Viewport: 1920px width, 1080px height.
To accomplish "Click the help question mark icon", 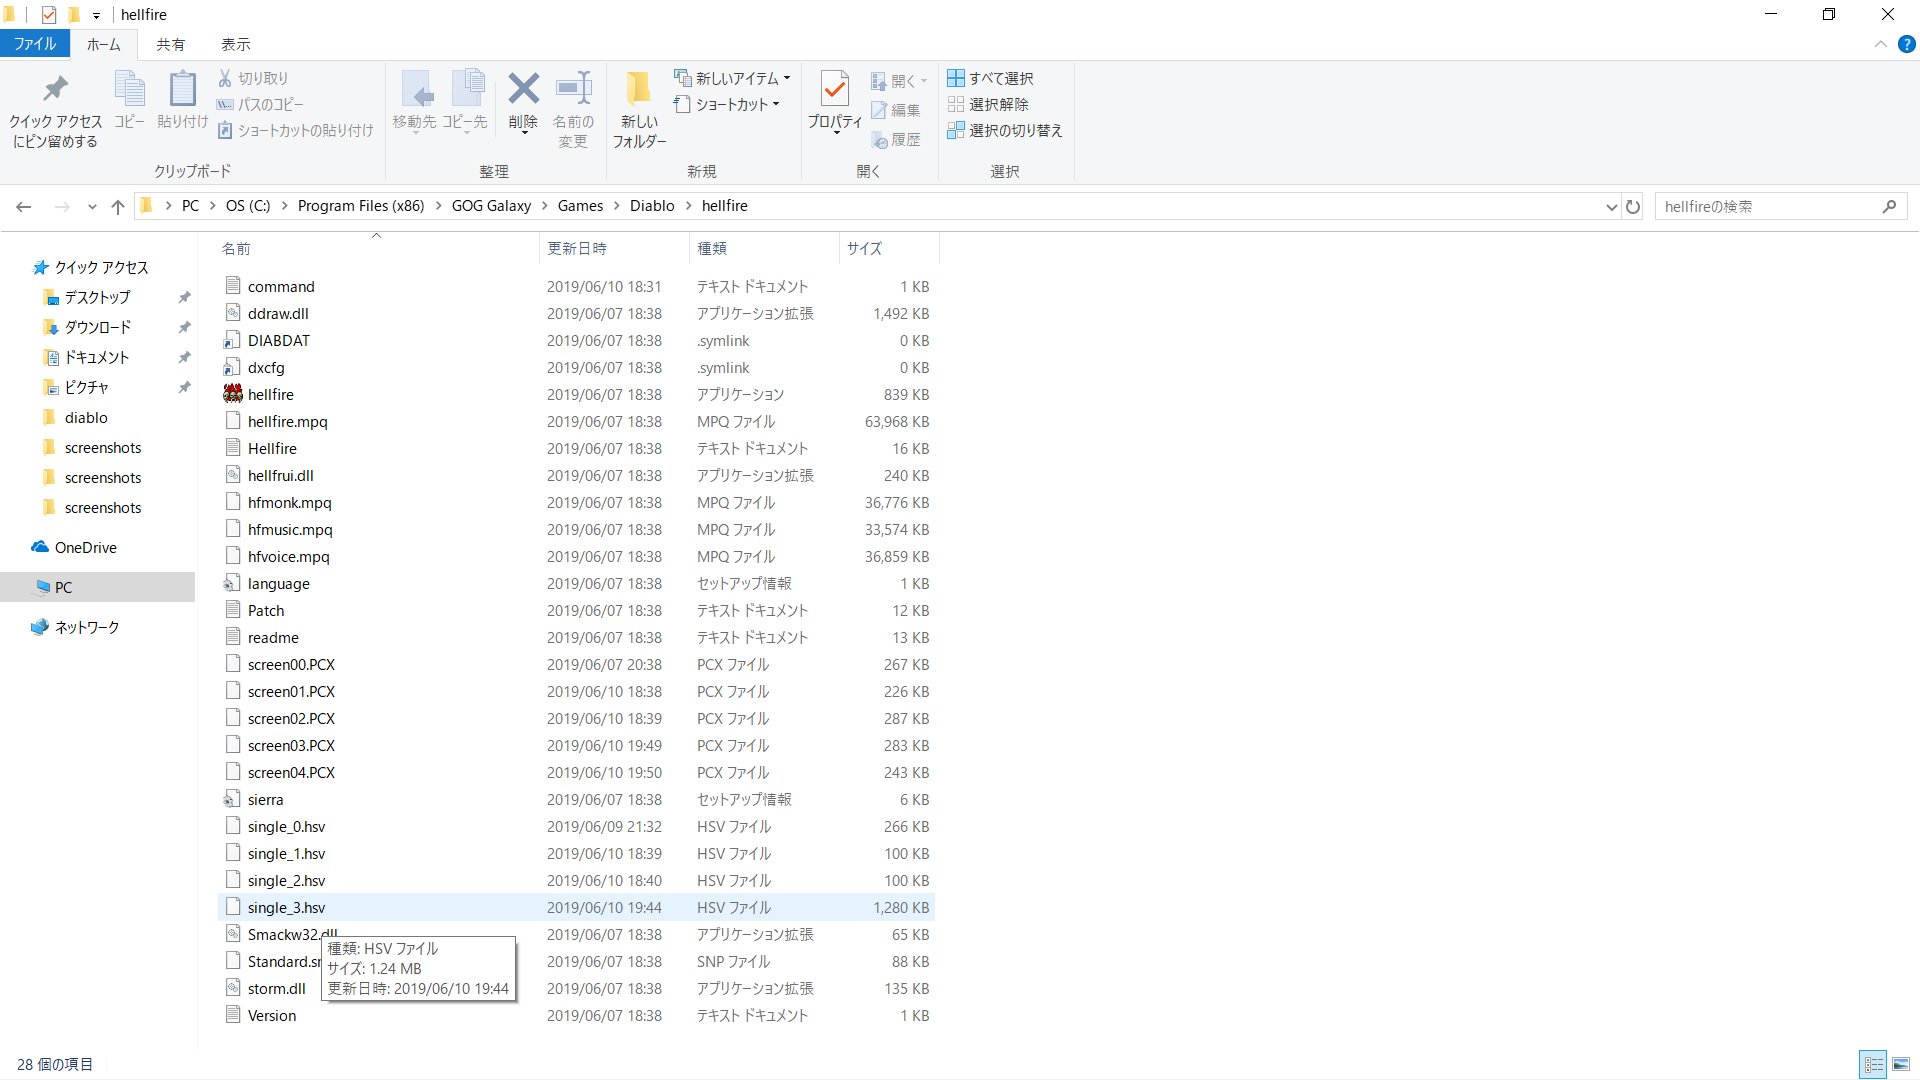I will (x=1906, y=44).
